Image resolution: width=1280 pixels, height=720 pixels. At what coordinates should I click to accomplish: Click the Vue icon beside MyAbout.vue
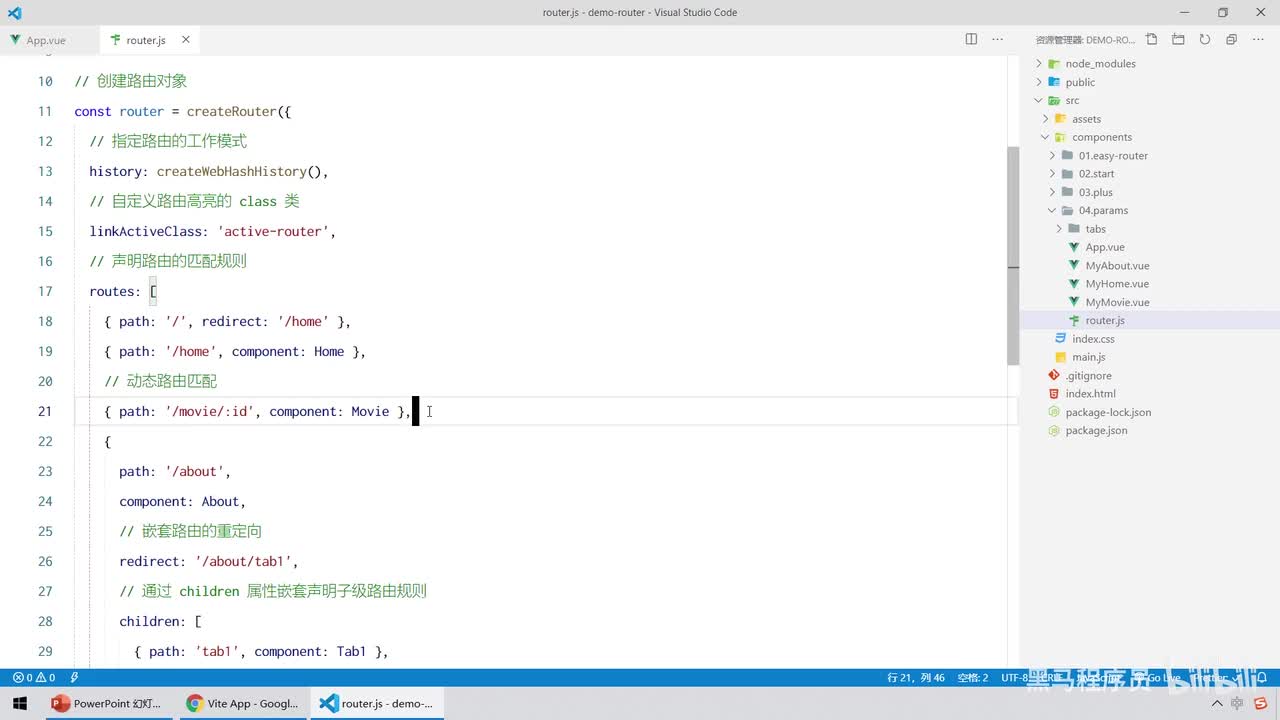[x=1075, y=266]
